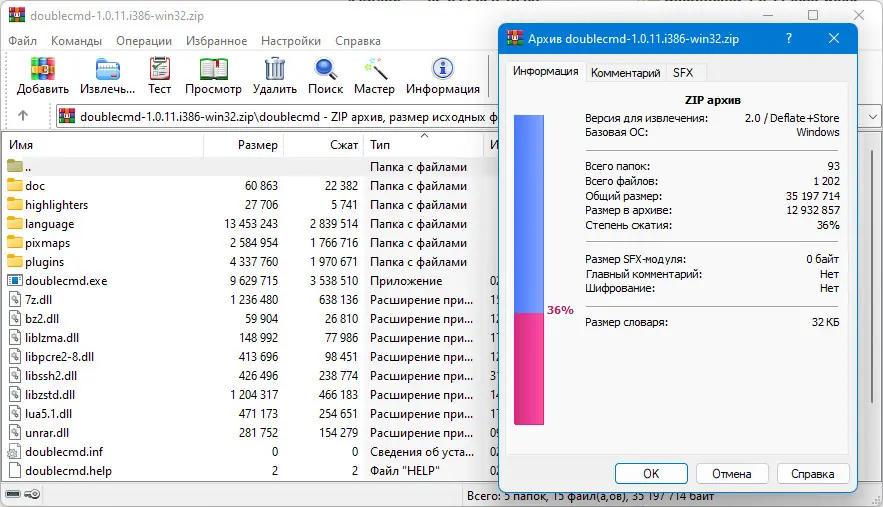Select the doublecmd.exe application icon

click(x=15, y=280)
